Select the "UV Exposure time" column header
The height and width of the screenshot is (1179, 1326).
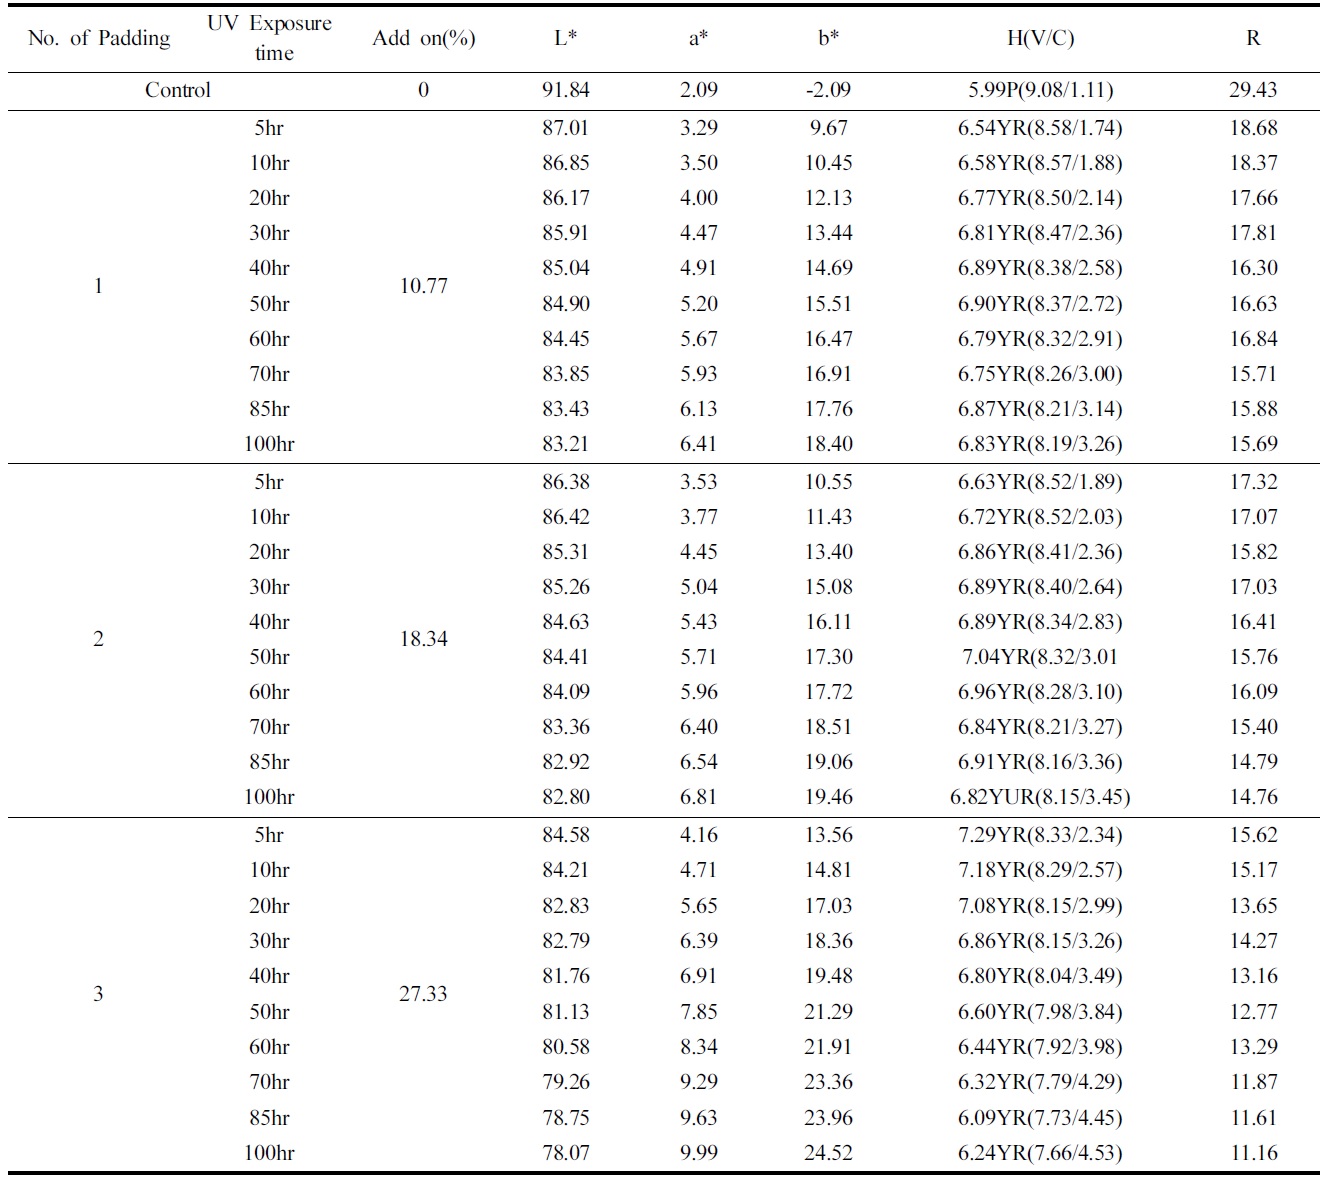(269, 38)
